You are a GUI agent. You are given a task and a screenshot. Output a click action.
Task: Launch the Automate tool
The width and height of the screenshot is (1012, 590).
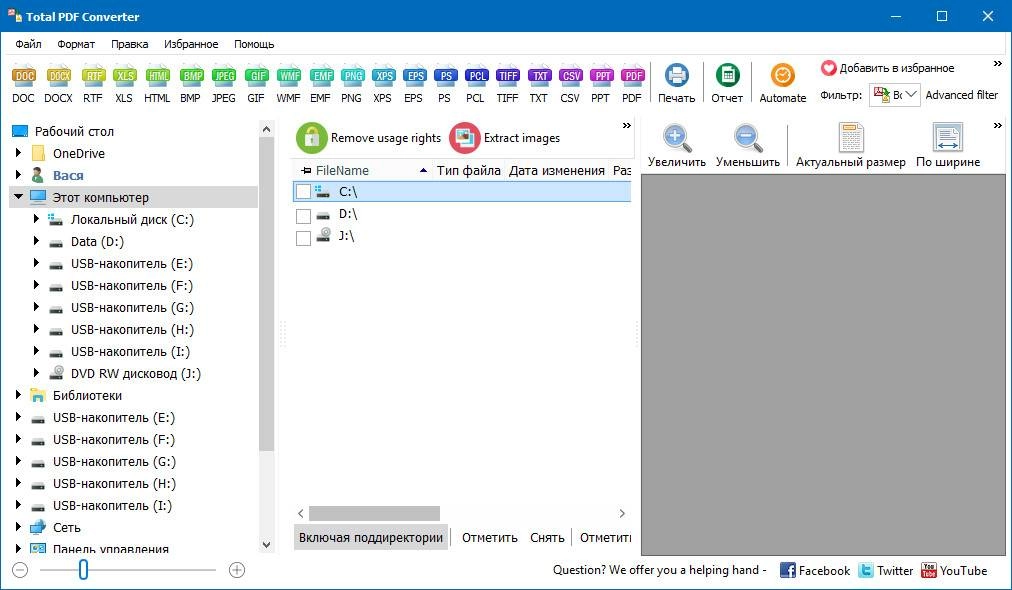click(x=783, y=84)
